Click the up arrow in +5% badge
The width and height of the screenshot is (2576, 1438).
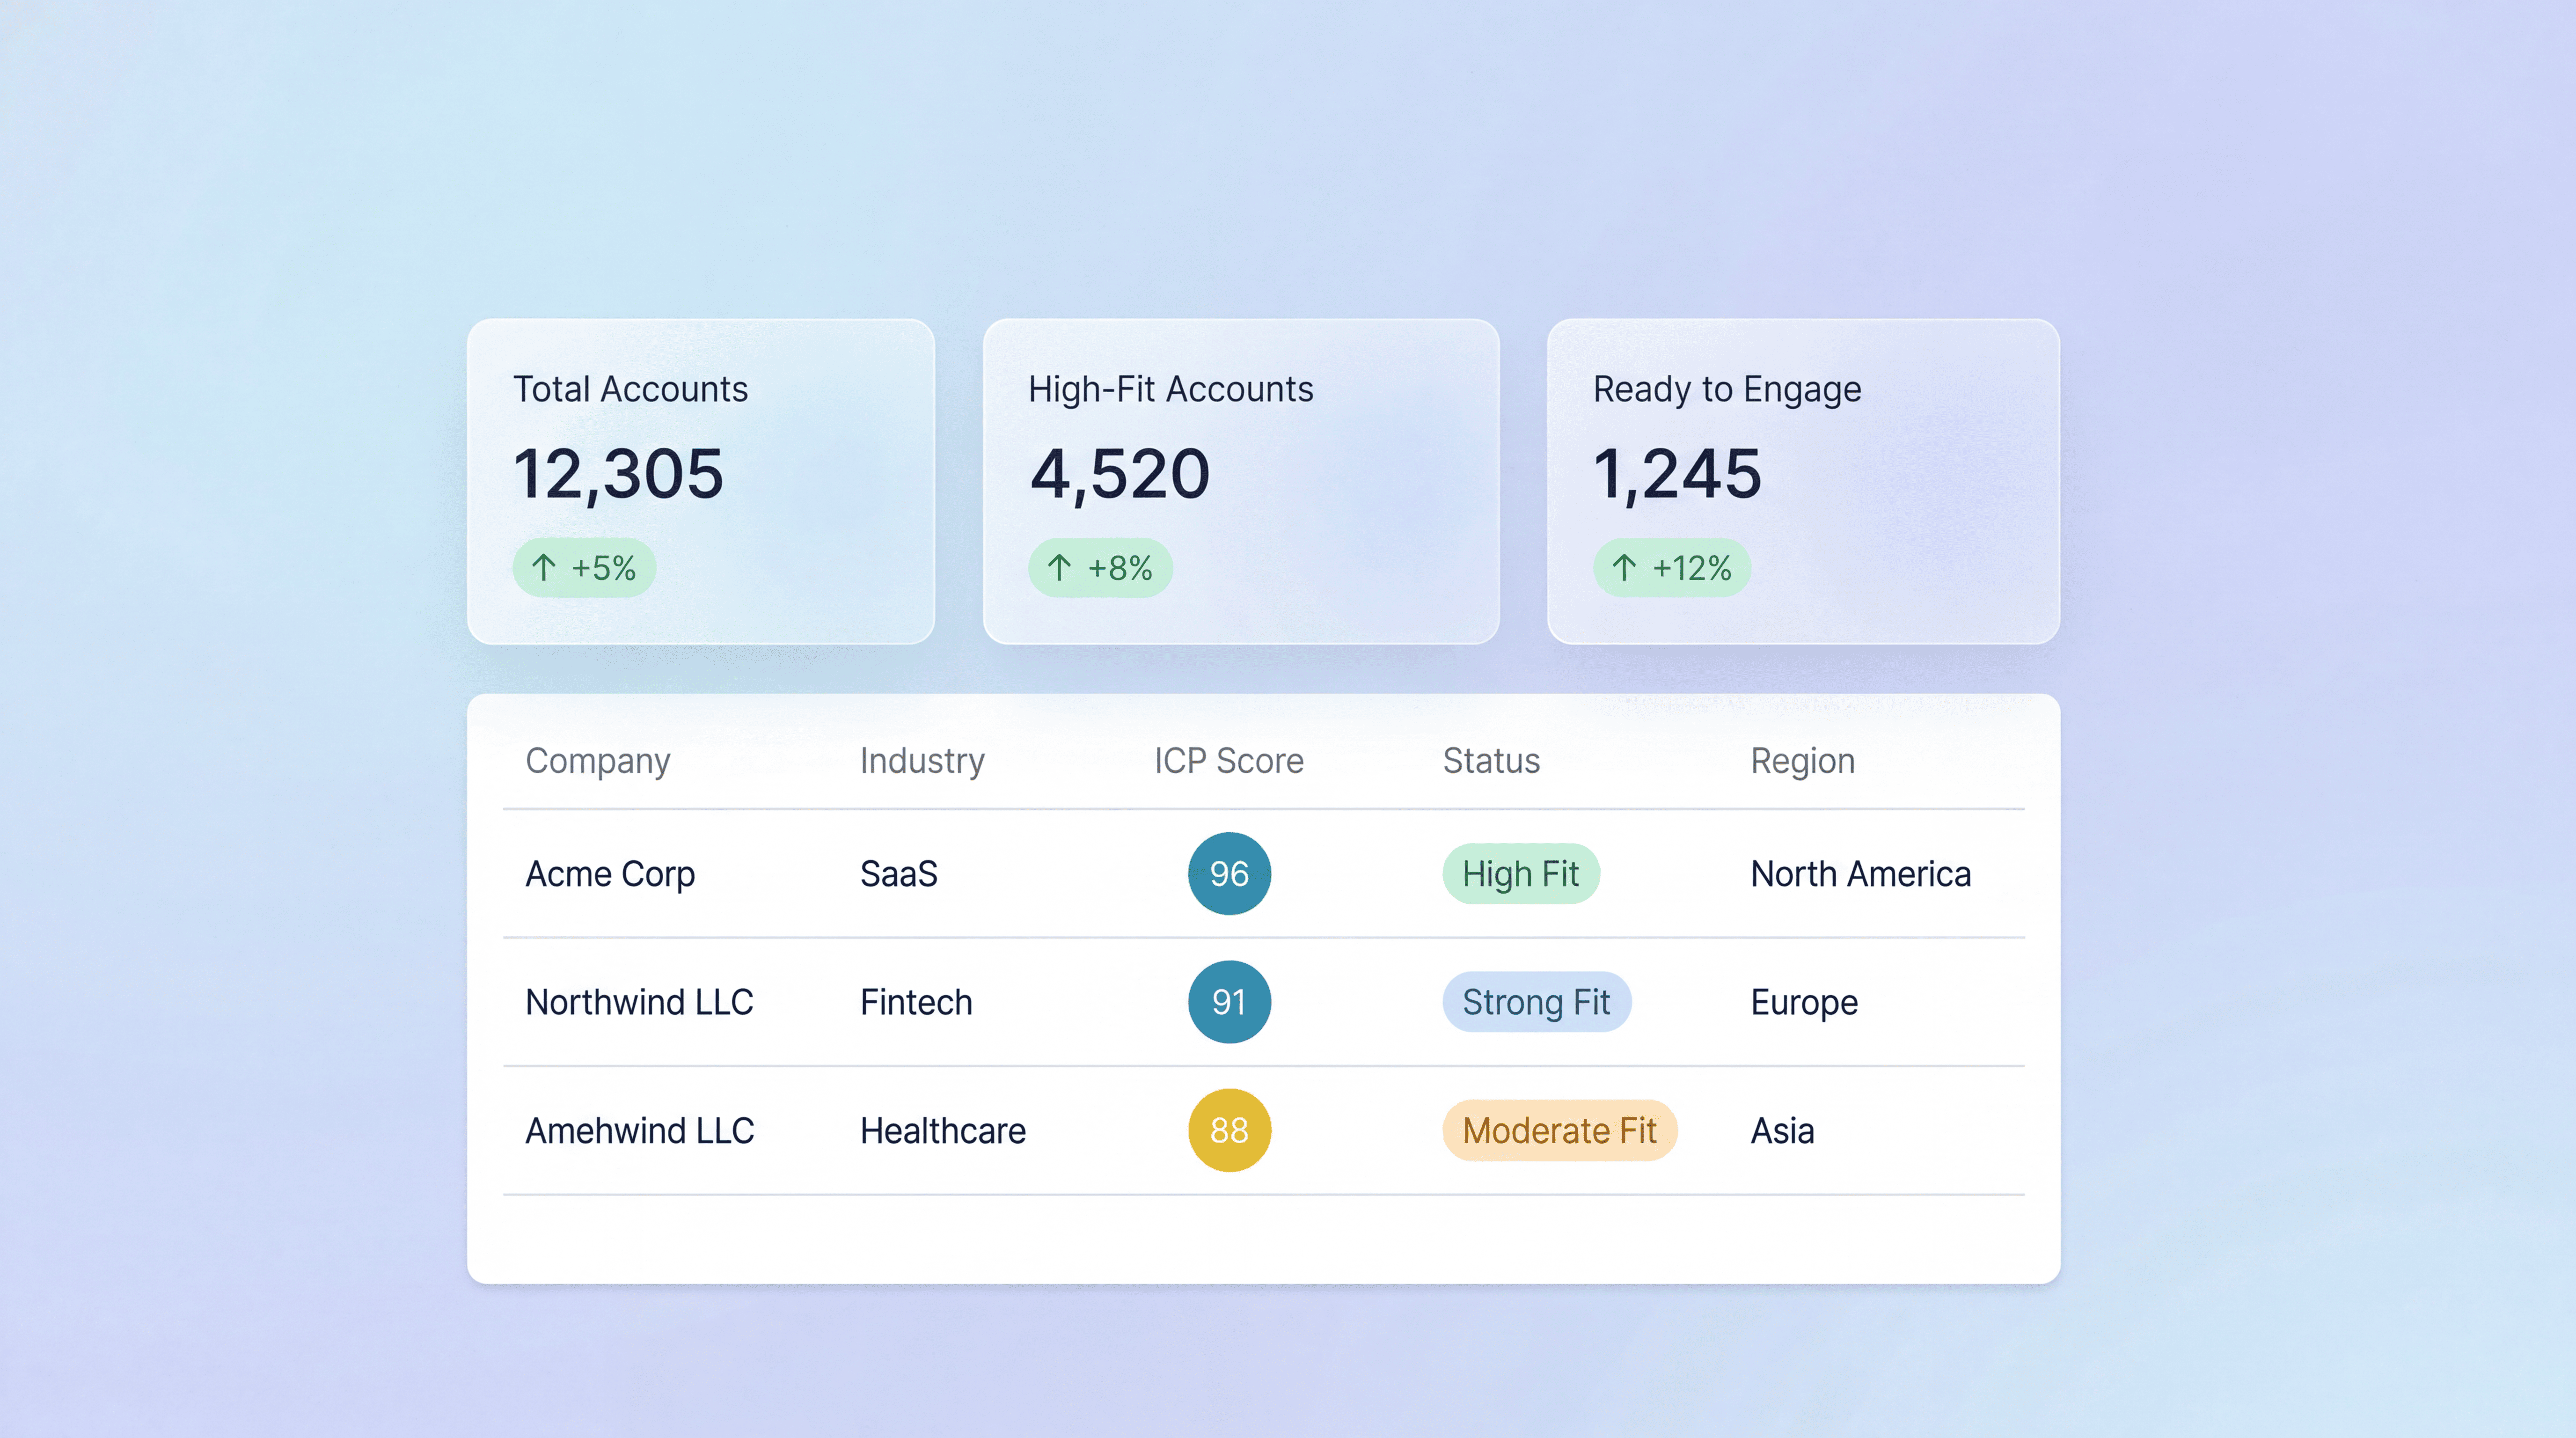point(543,568)
